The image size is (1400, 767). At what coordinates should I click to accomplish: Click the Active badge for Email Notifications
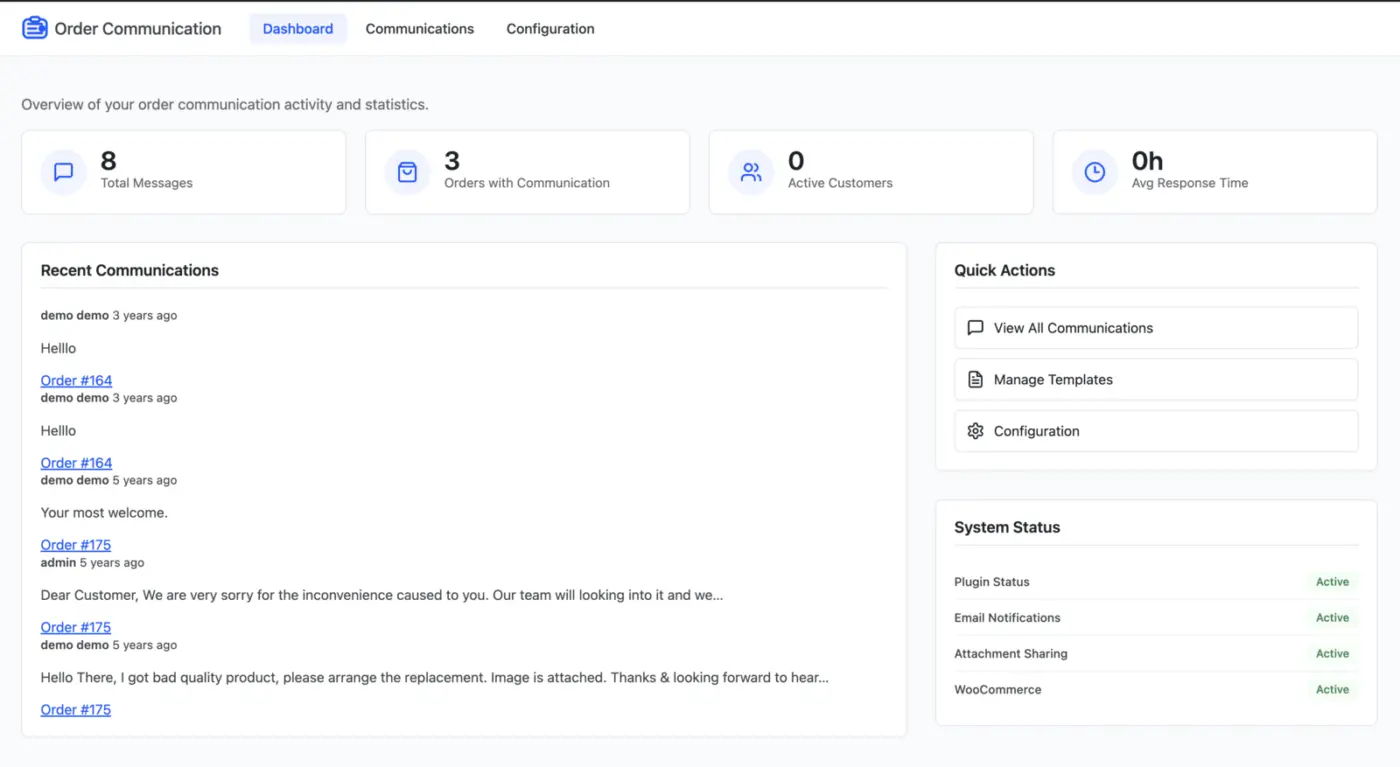click(1332, 617)
